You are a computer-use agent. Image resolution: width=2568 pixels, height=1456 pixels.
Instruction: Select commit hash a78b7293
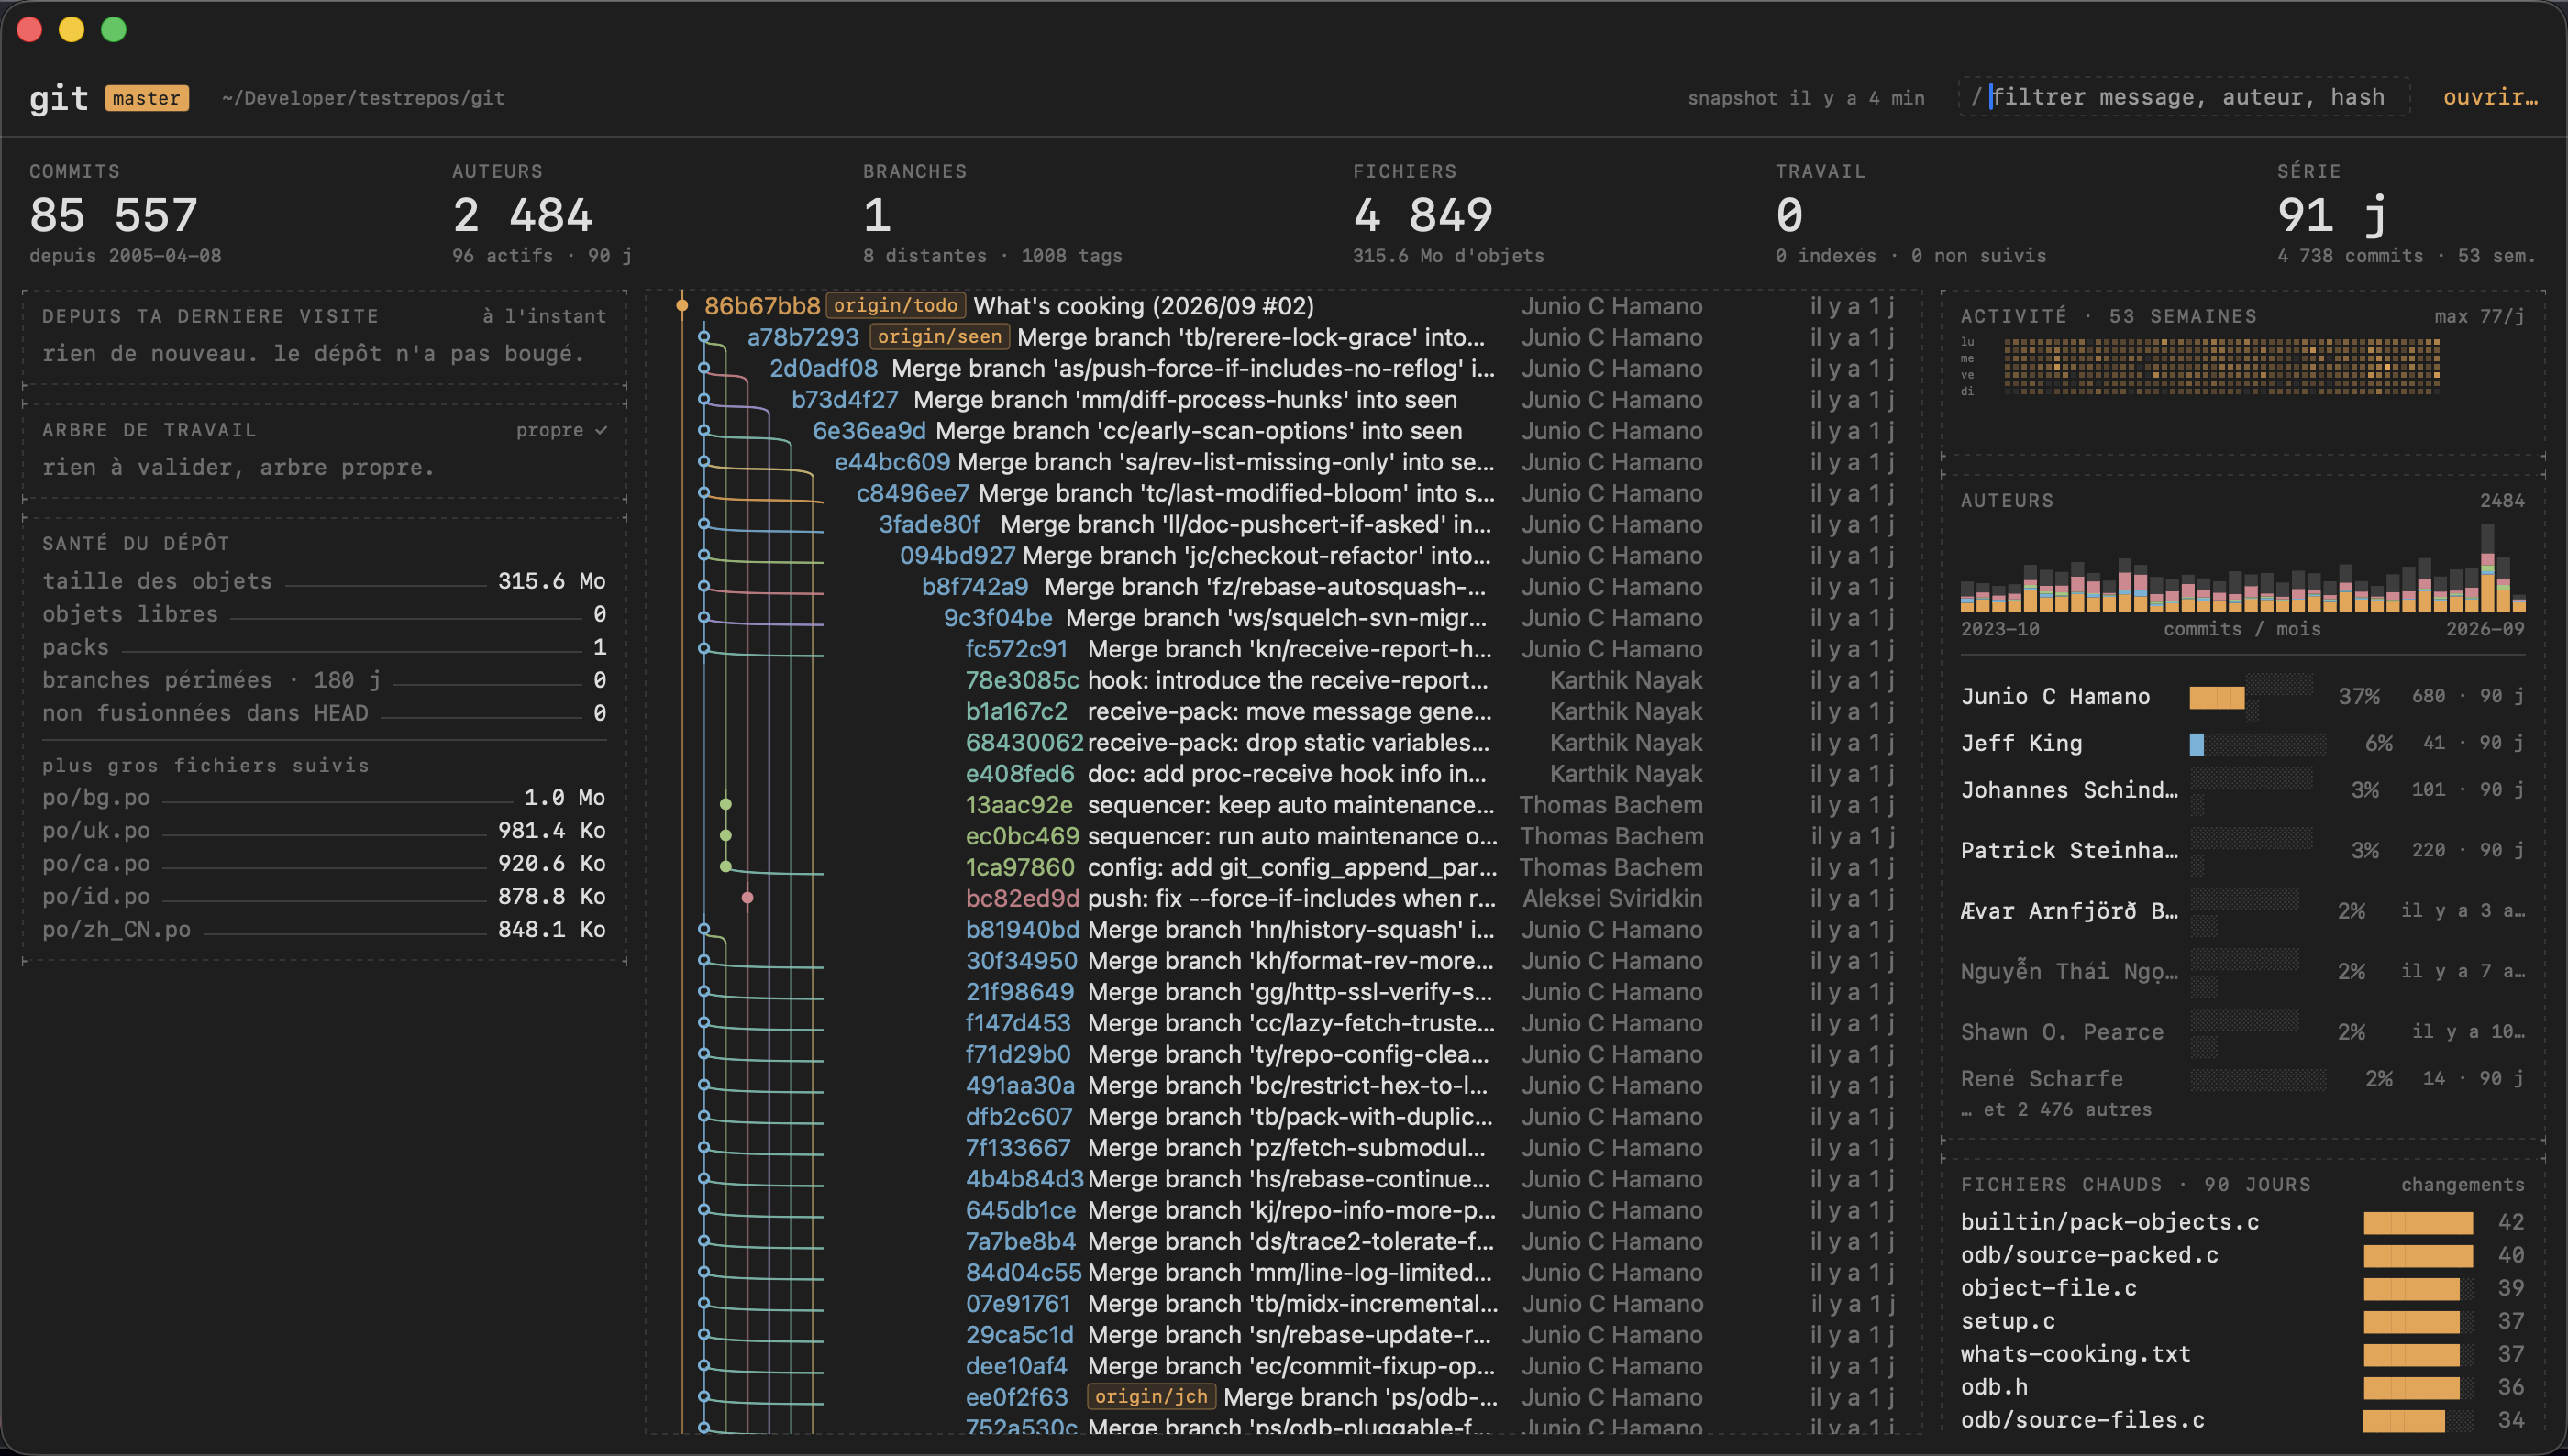pos(802,337)
